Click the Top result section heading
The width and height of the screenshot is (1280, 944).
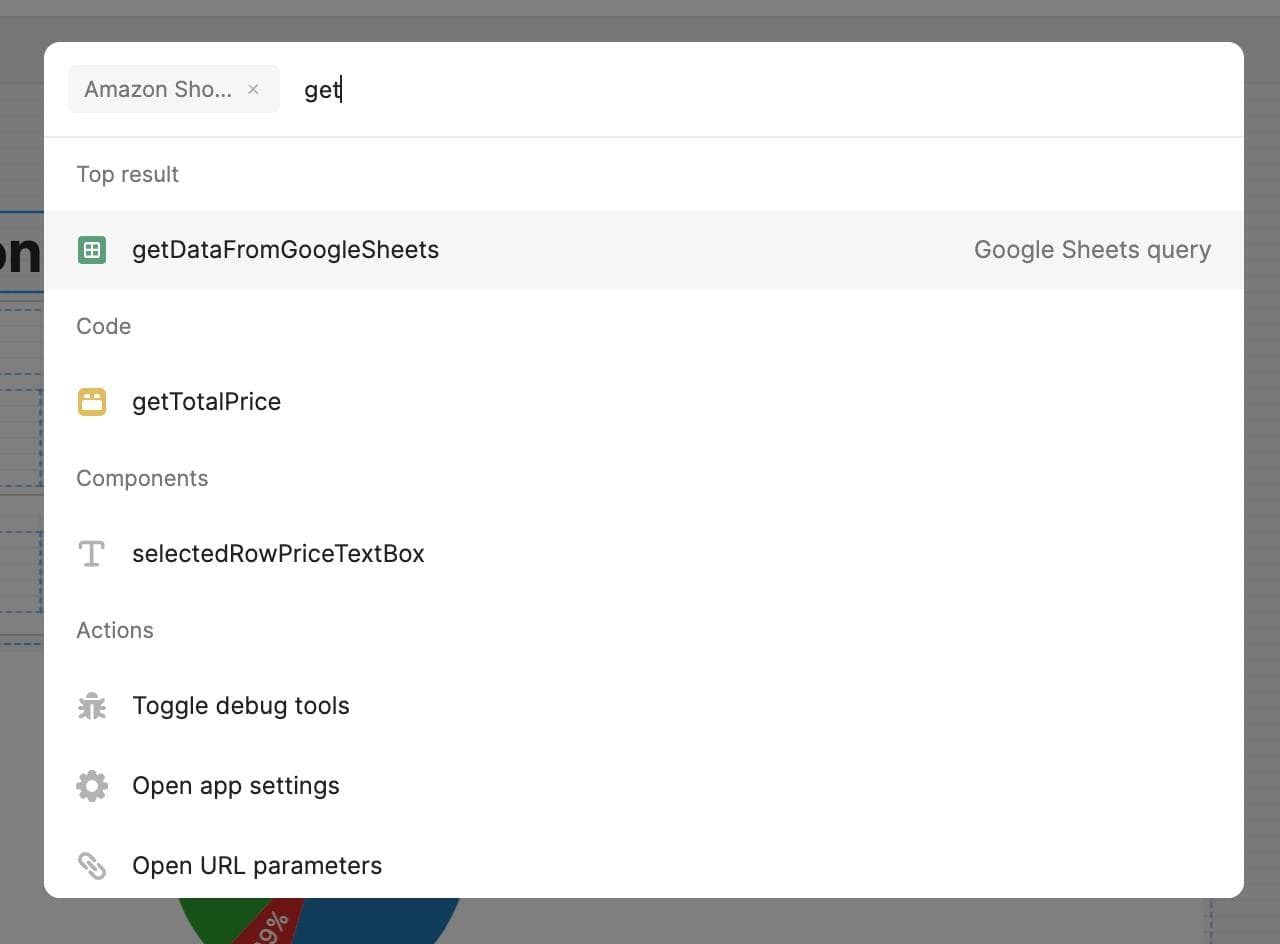(127, 174)
